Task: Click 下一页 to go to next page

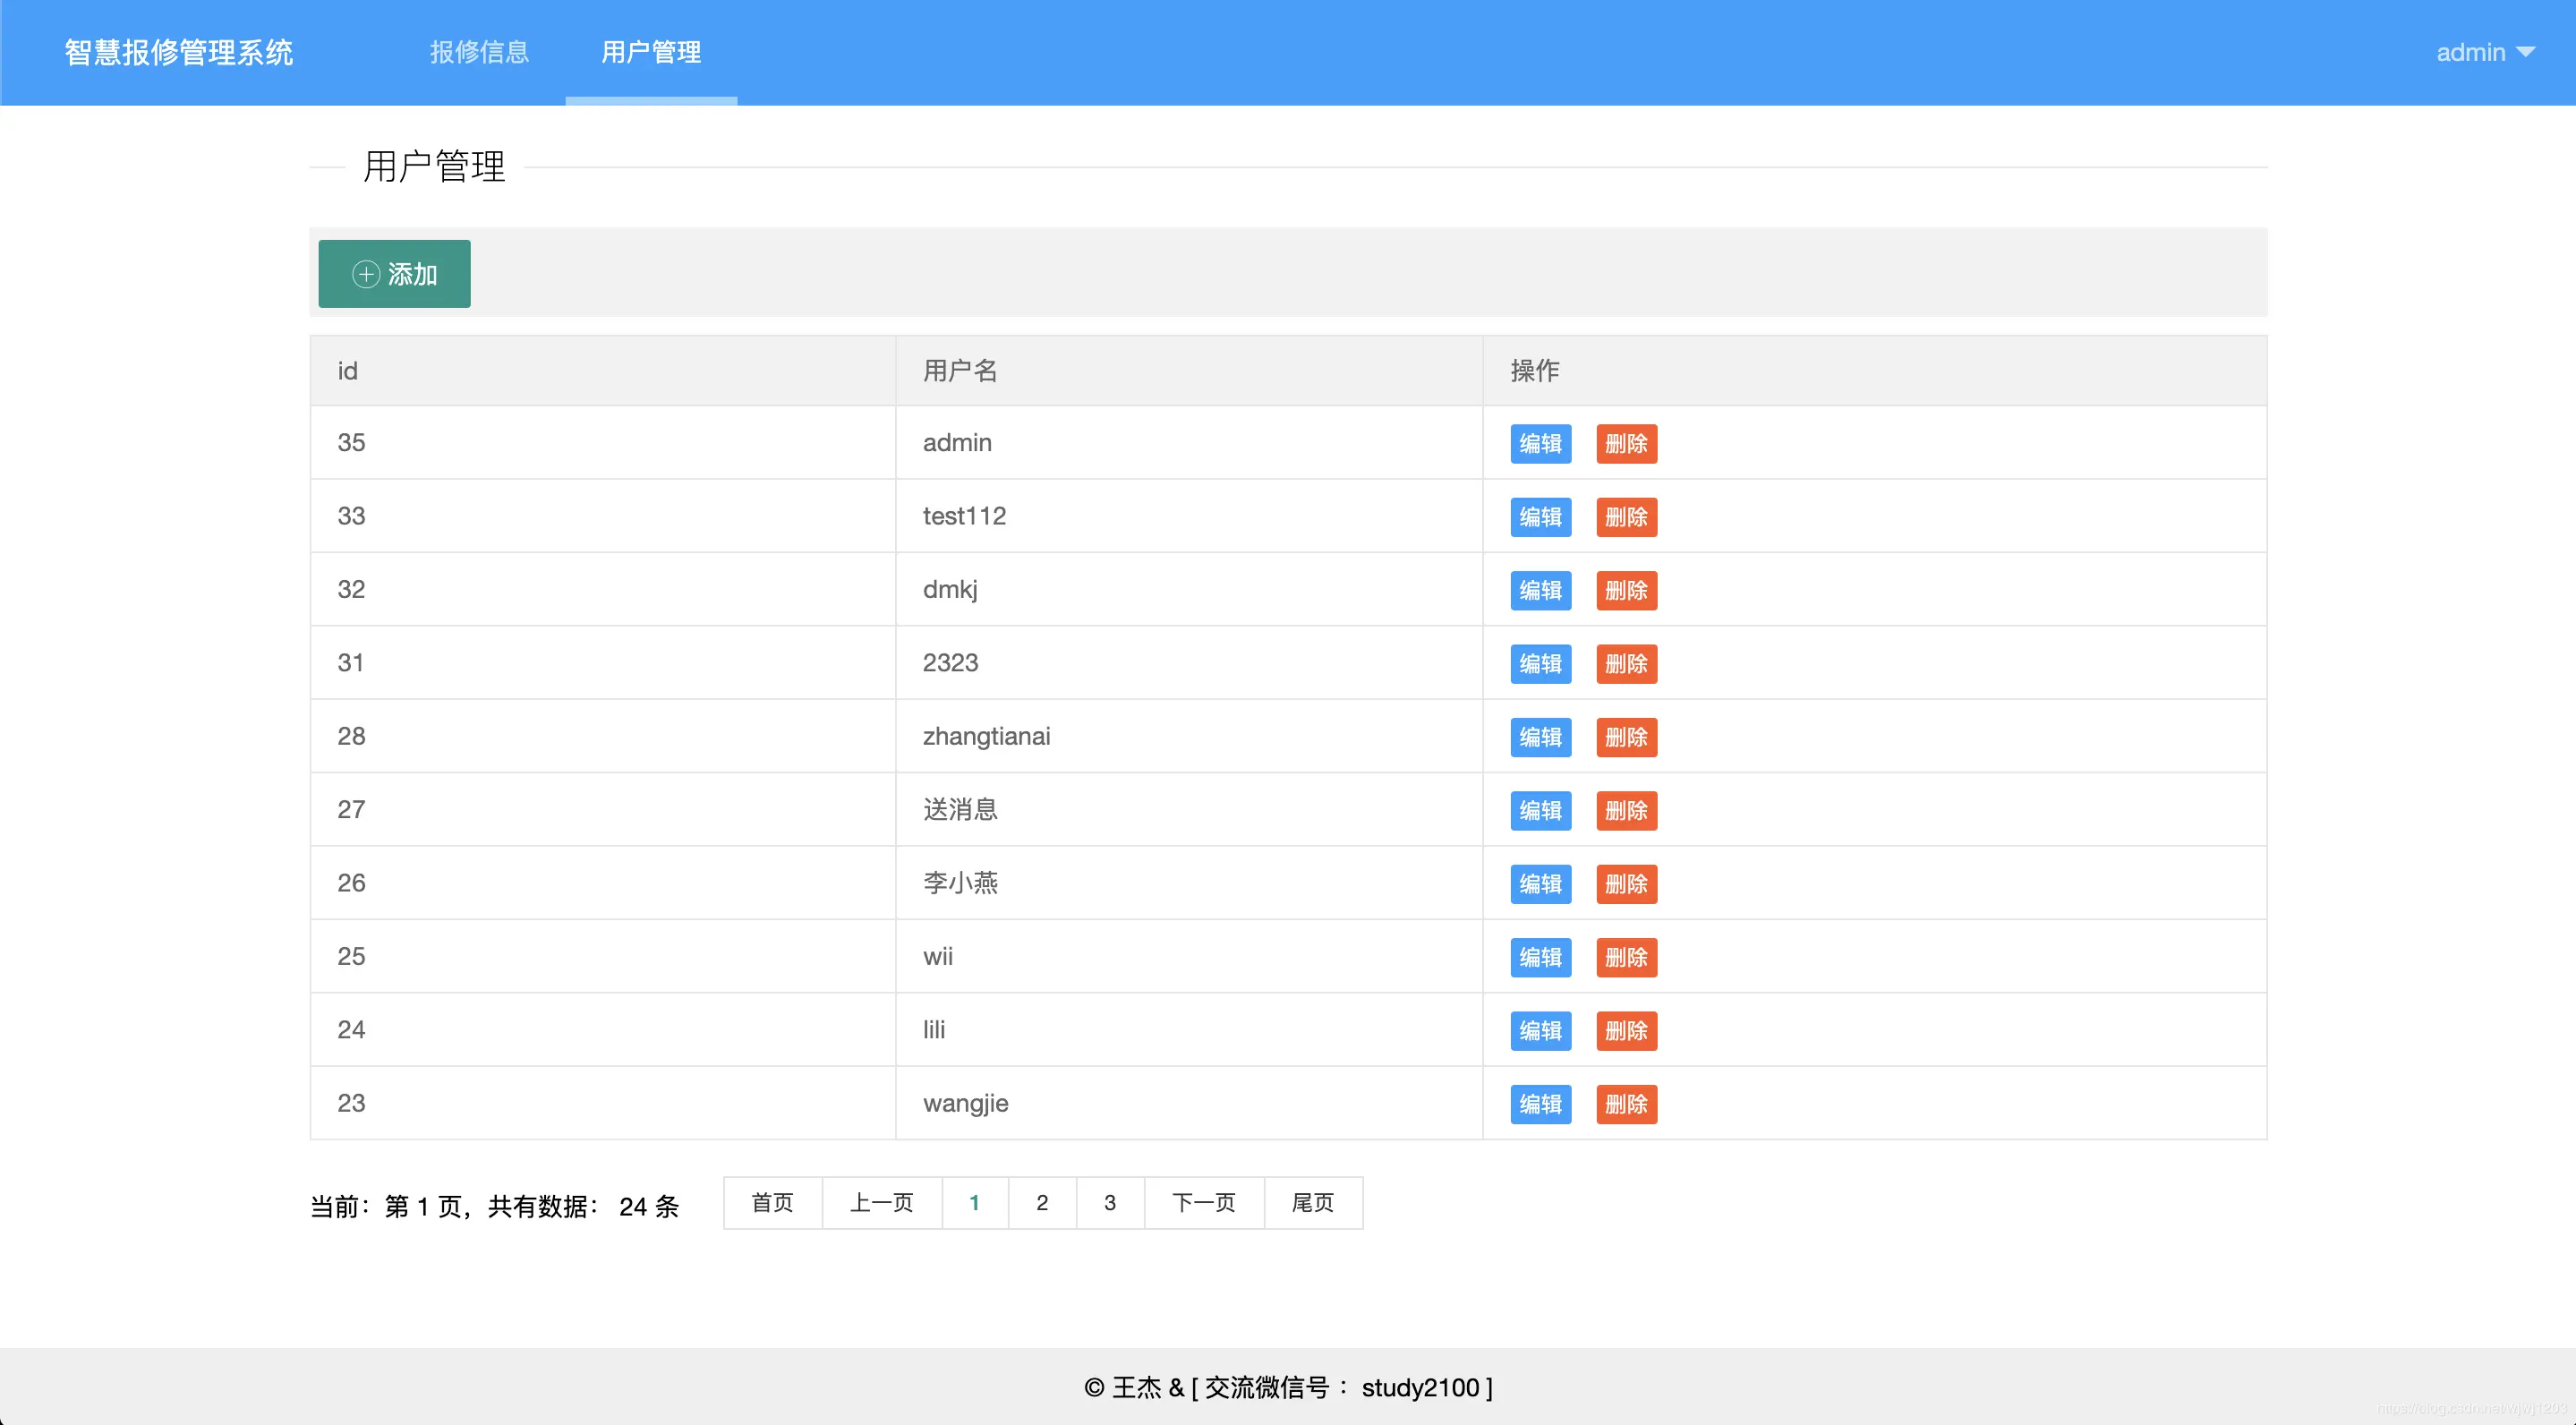Action: click(1203, 1203)
